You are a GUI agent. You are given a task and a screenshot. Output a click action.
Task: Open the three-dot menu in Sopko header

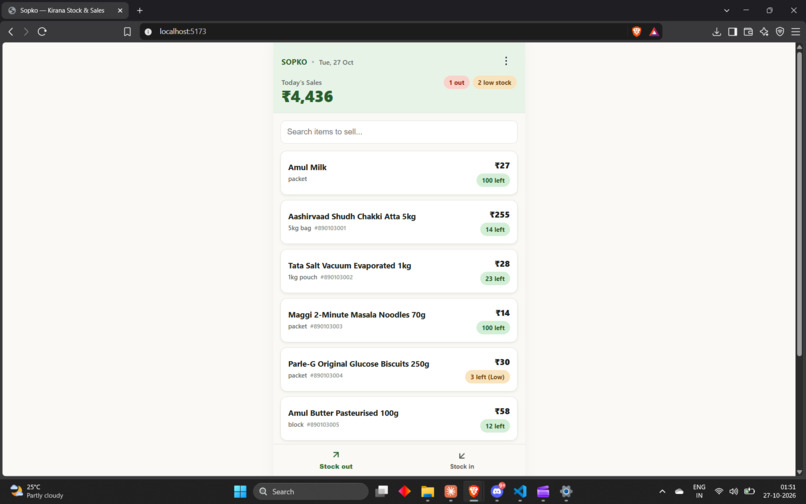tap(506, 61)
